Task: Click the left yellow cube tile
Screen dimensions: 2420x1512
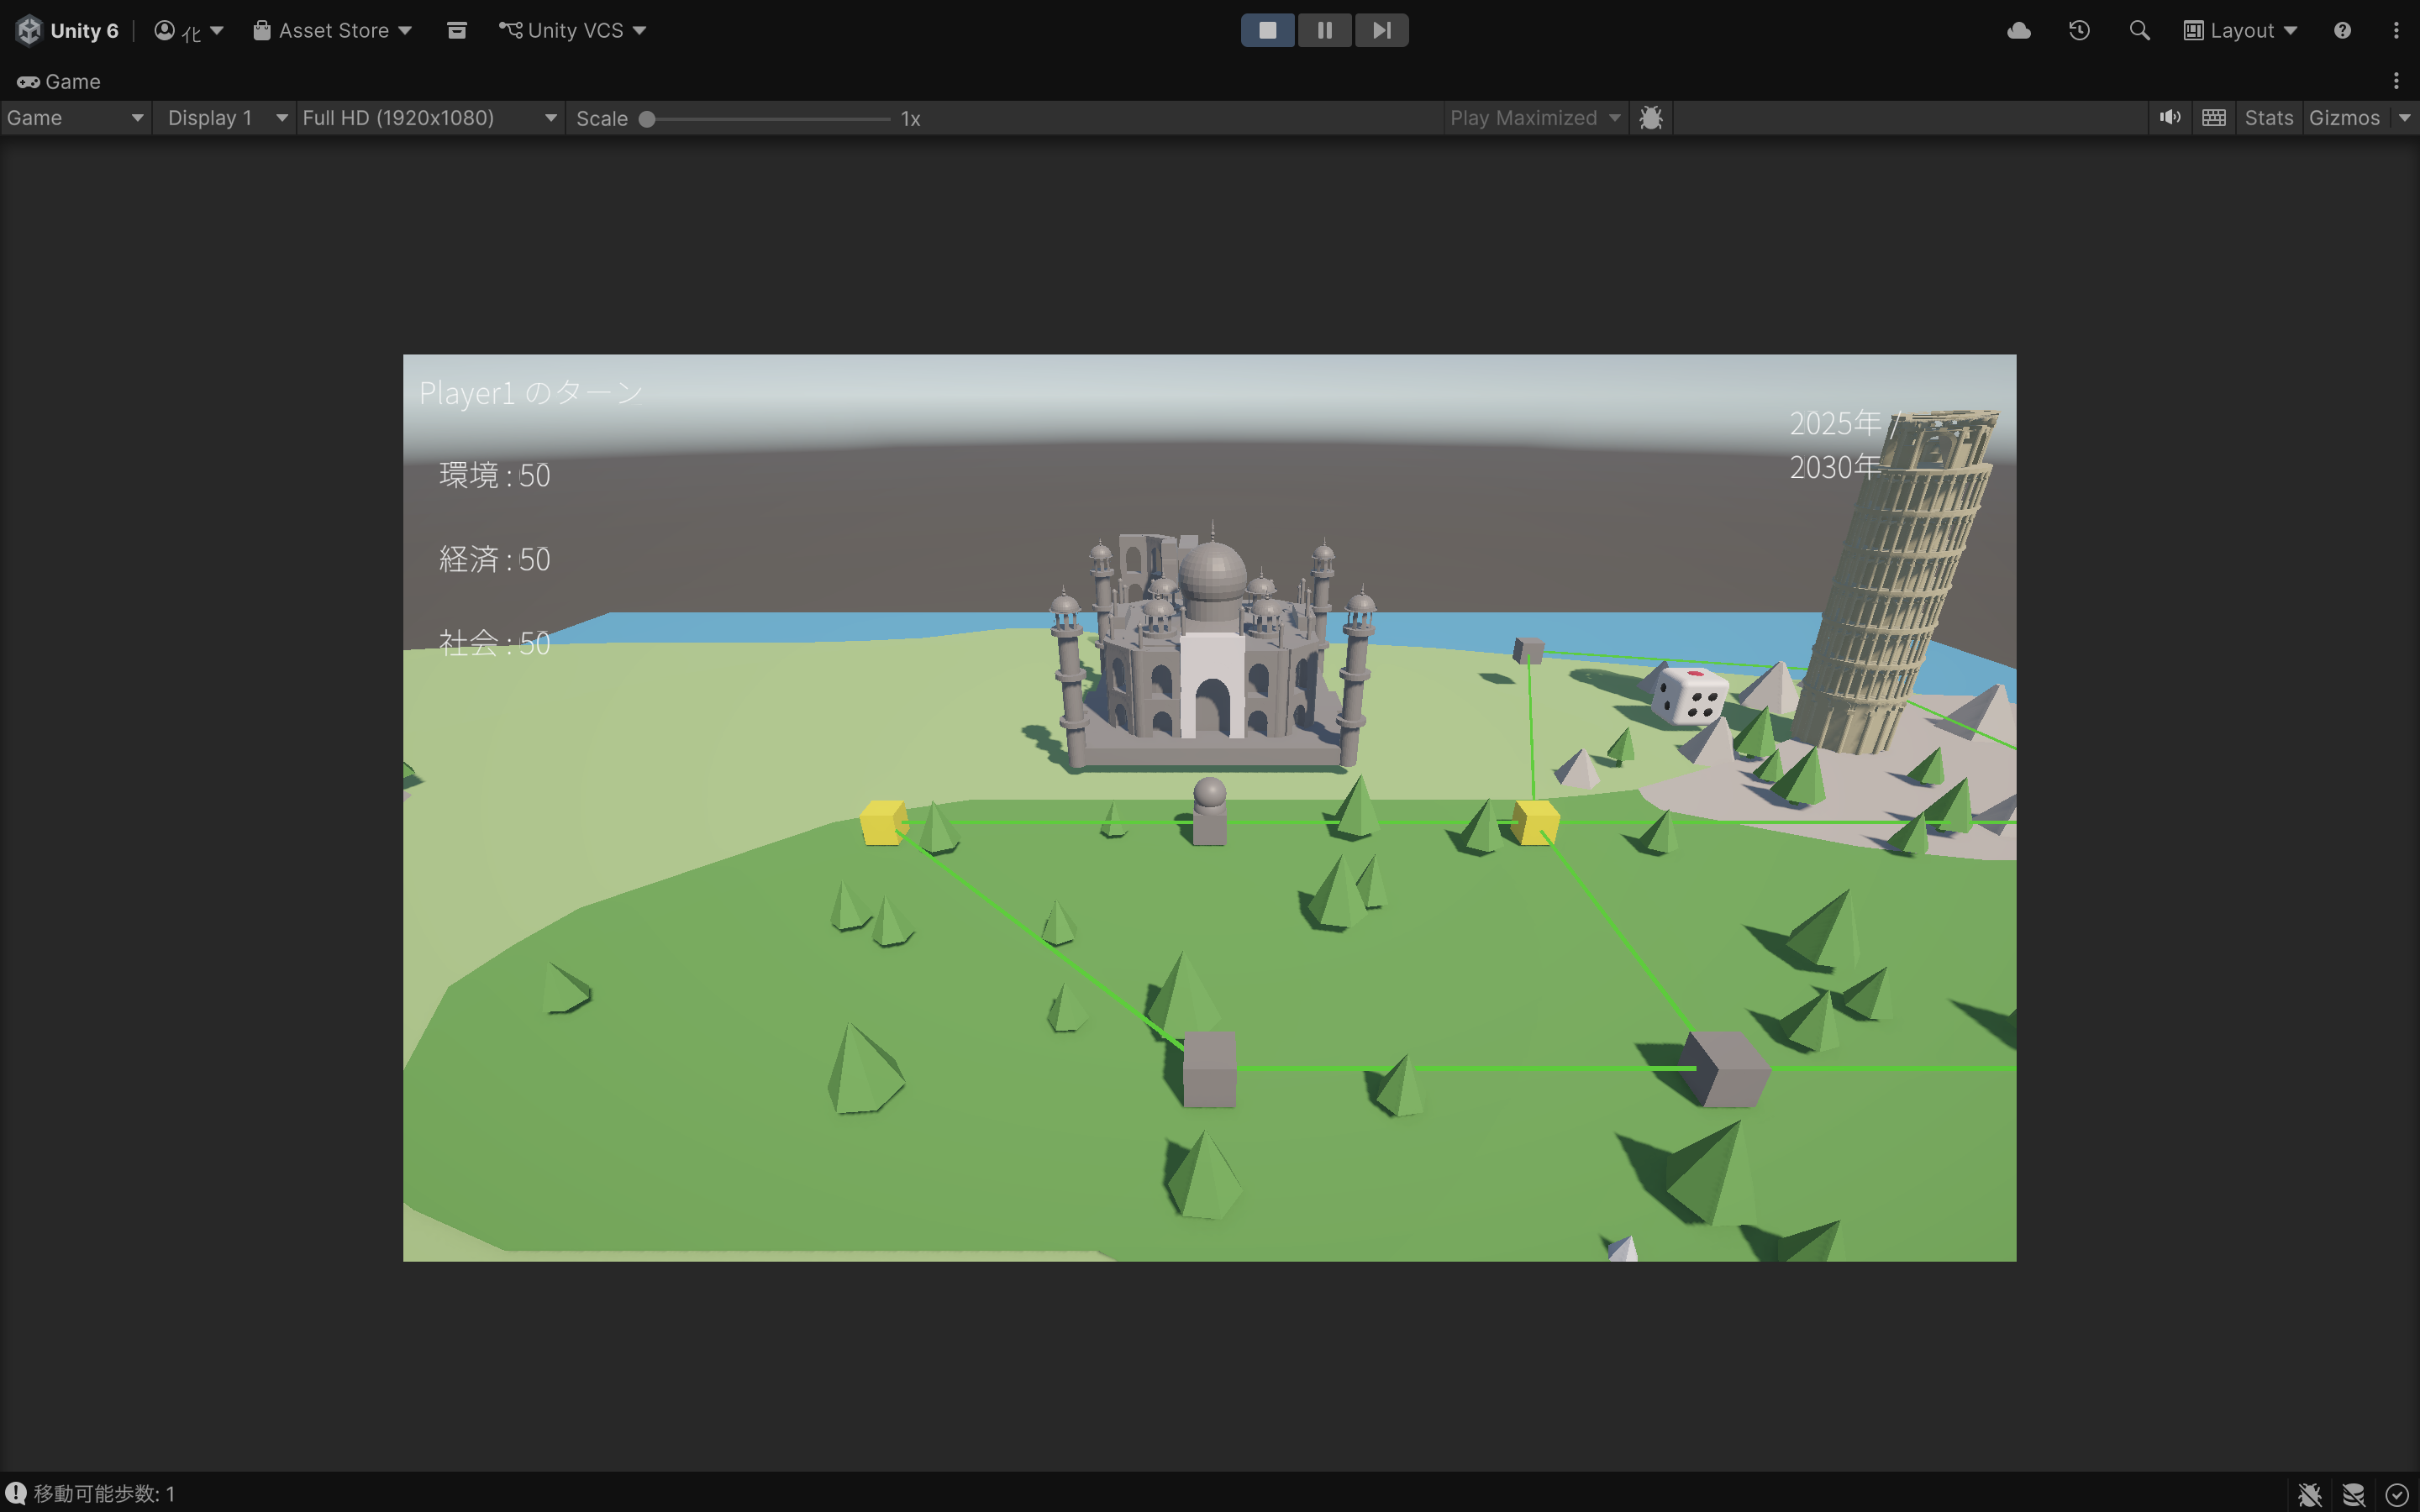Action: pyautogui.click(x=883, y=822)
